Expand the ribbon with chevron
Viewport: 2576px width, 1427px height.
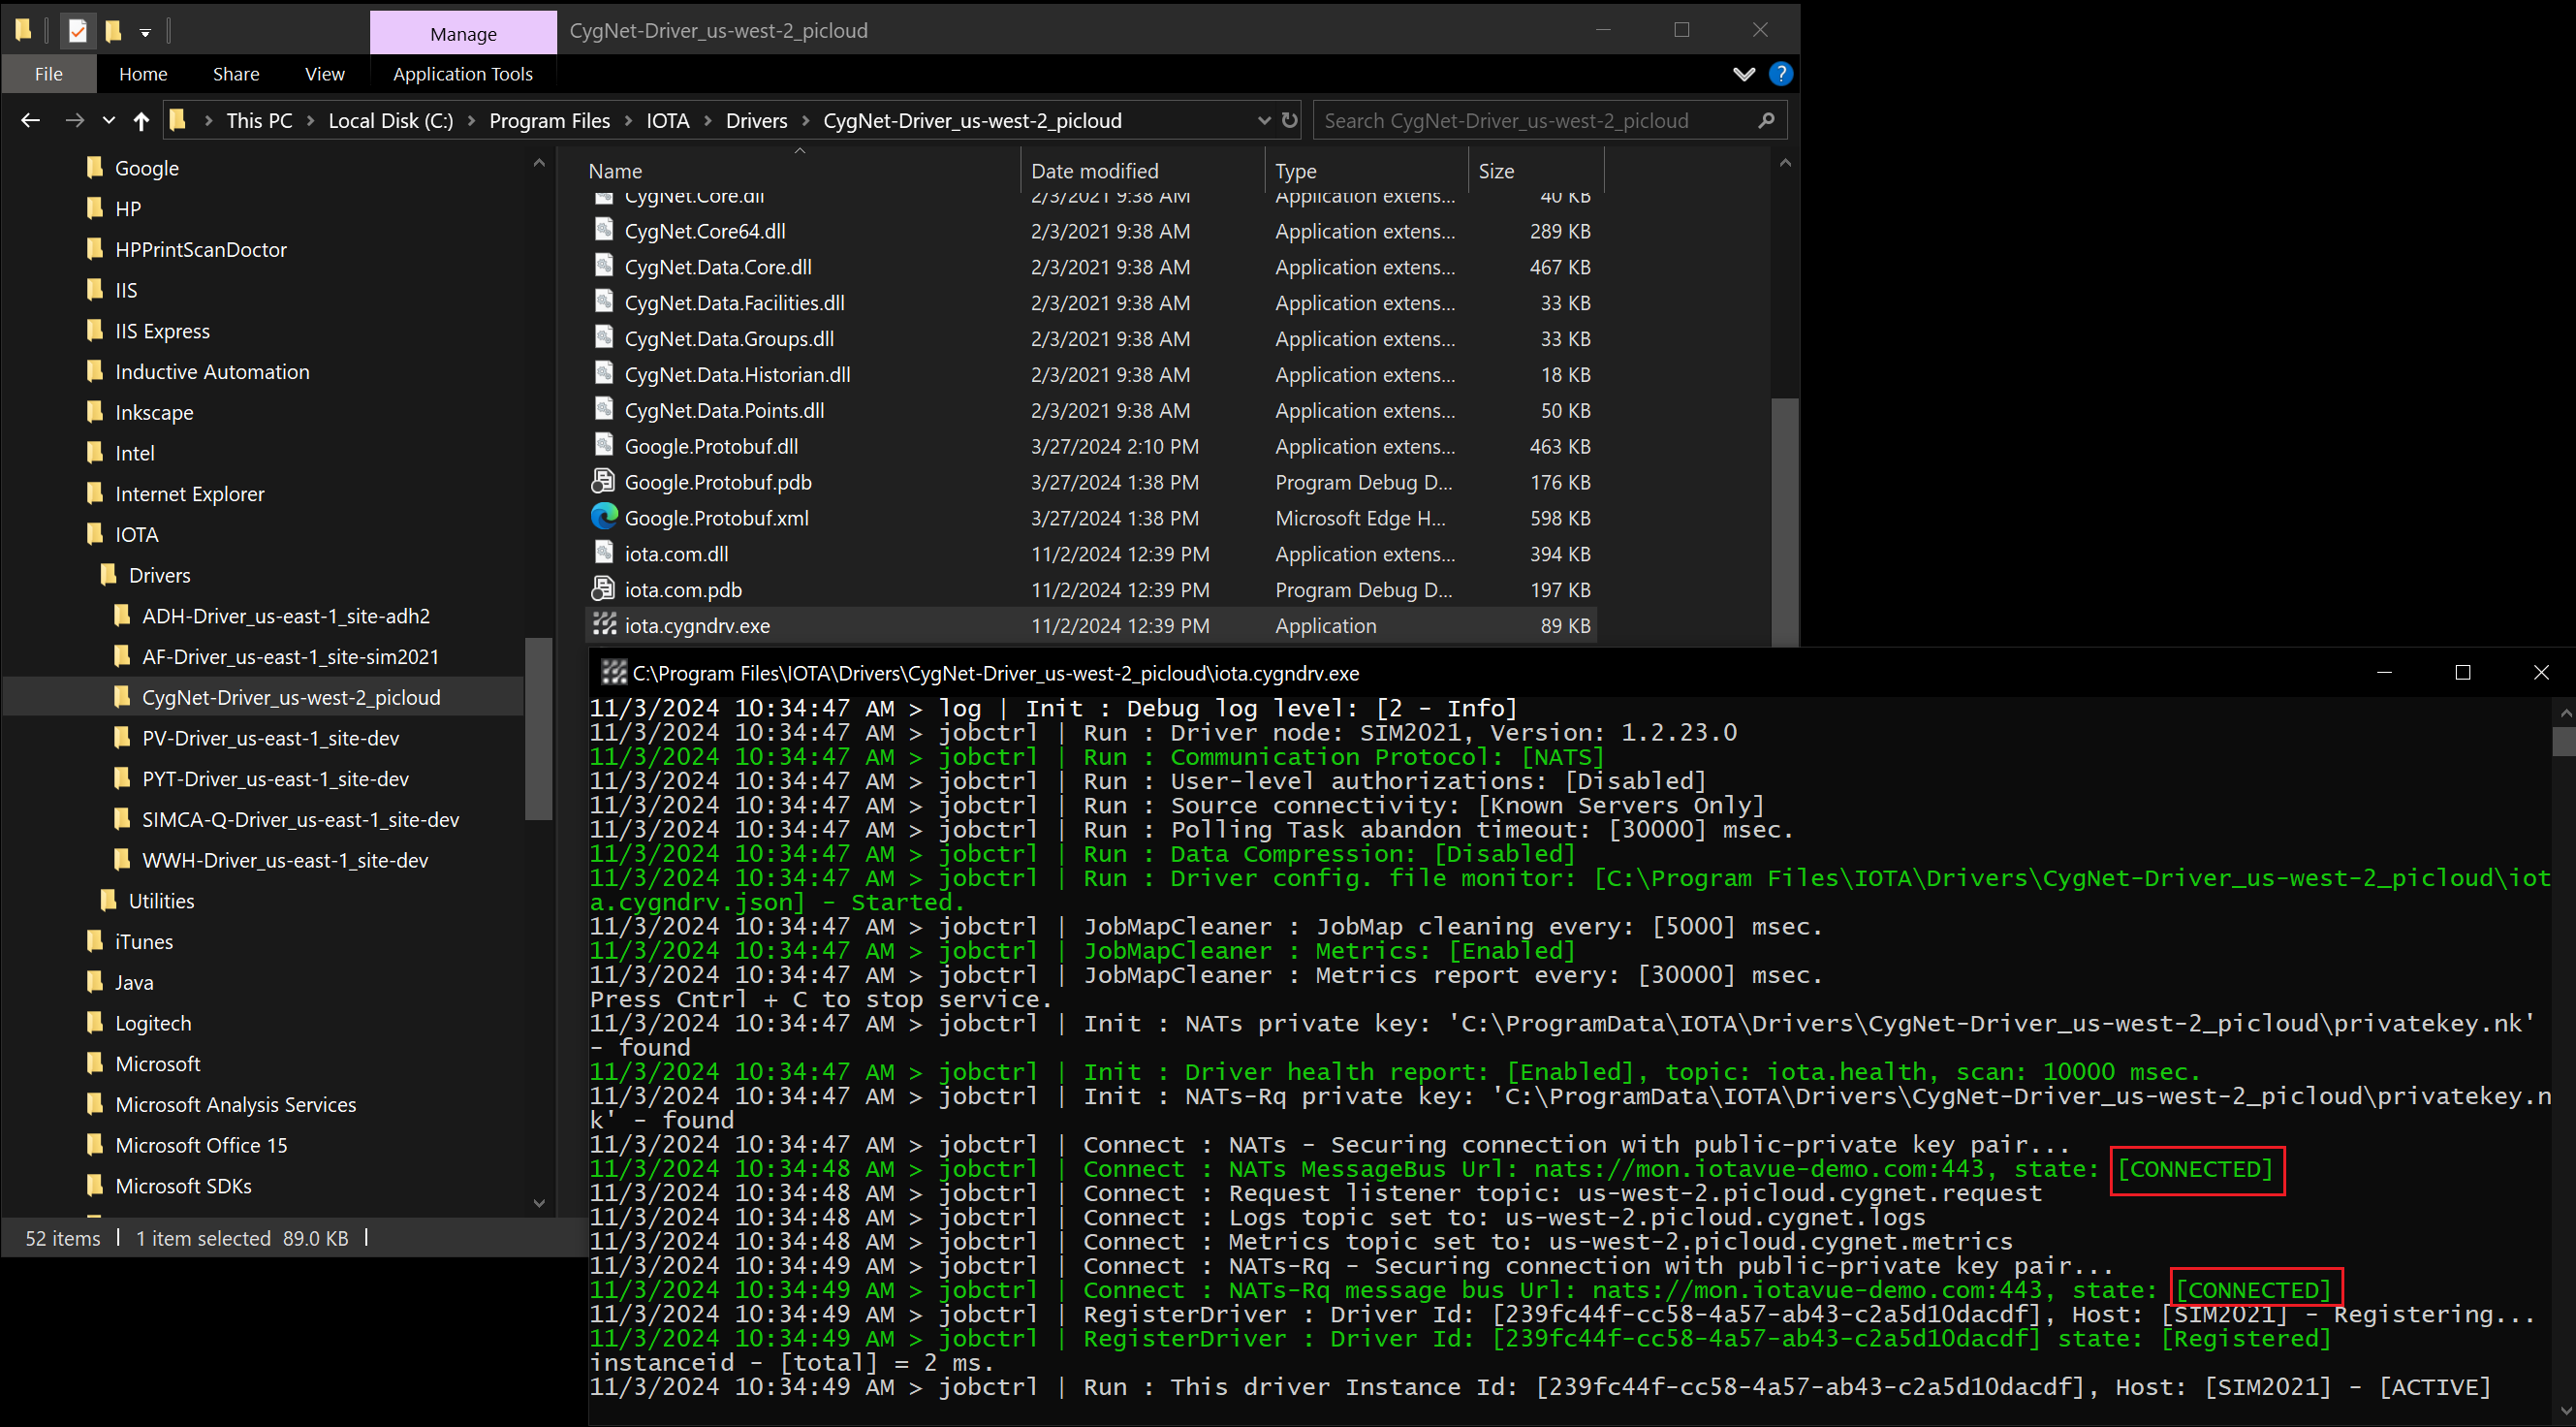[x=1744, y=75]
